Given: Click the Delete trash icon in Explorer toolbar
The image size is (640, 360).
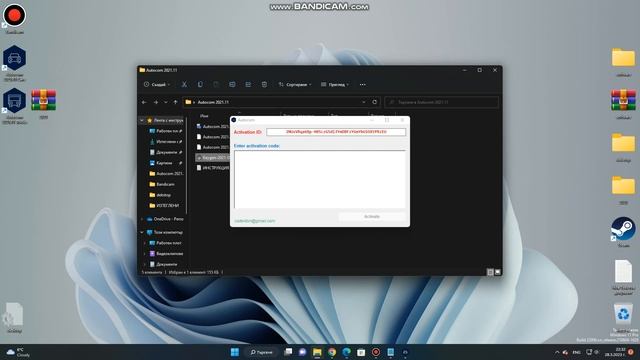Looking at the screenshot, I should [x=264, y=84].
